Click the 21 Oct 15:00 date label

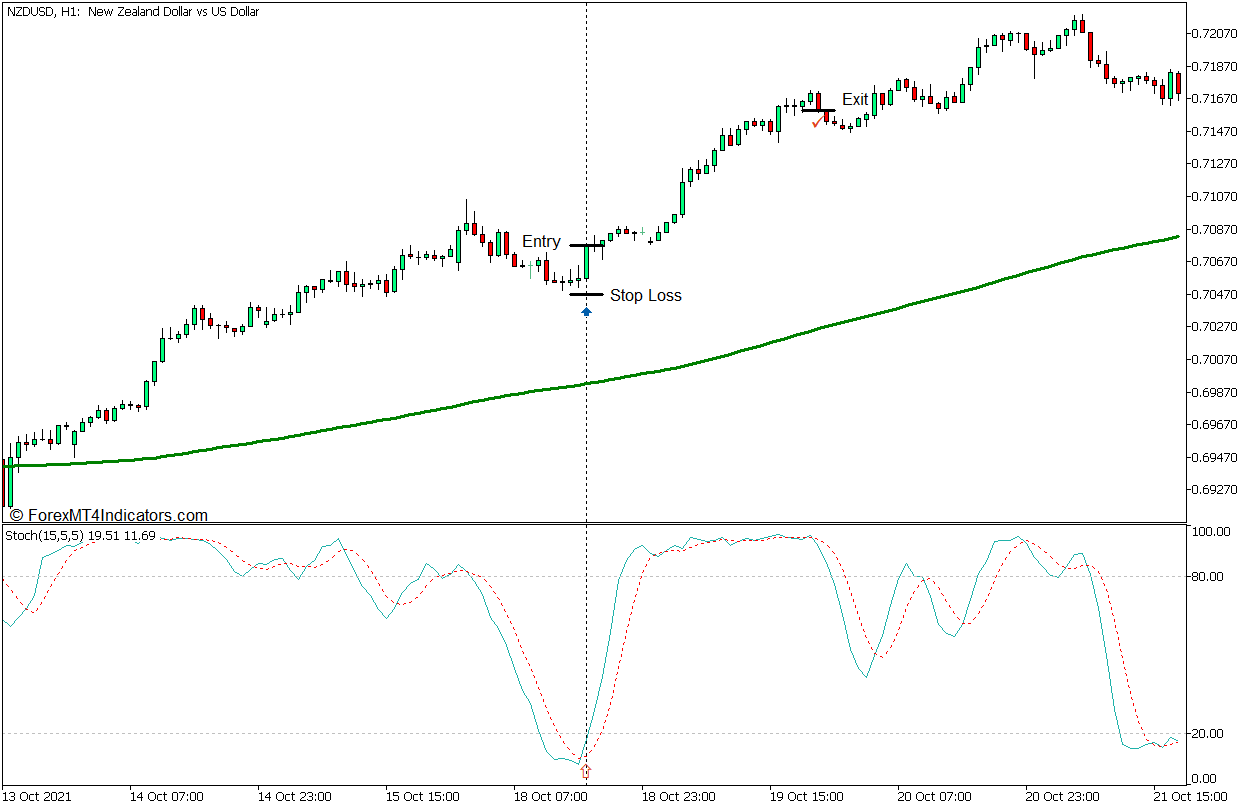click(x=1189, y=797)
